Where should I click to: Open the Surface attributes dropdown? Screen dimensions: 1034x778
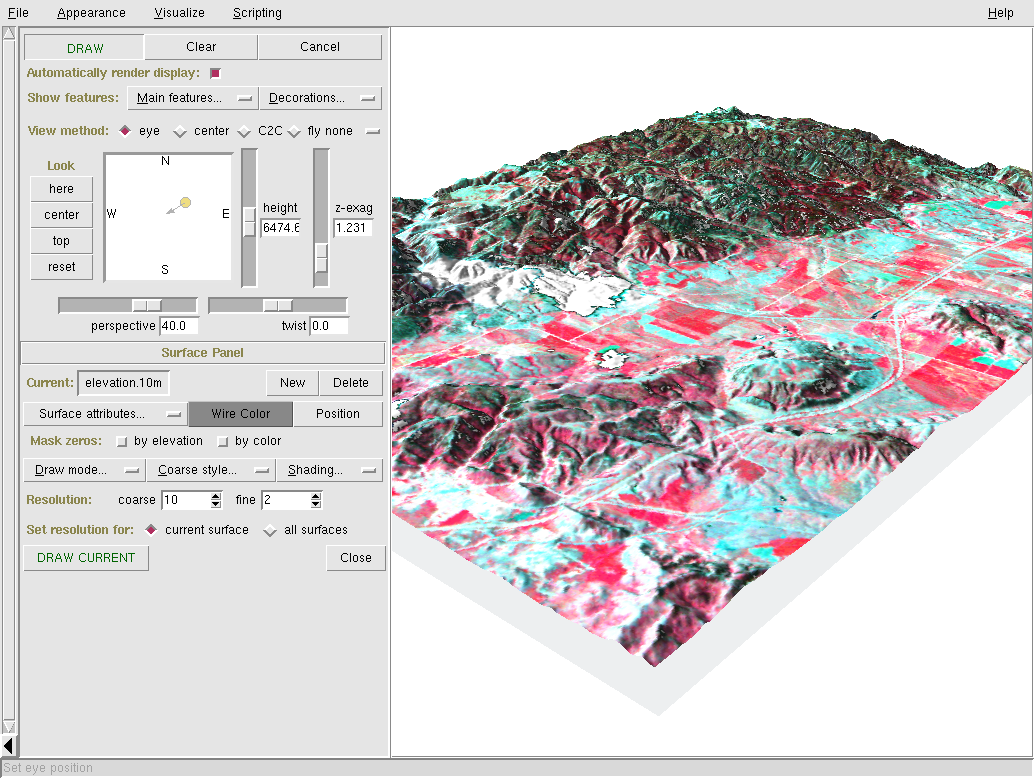[x=105, y=414]
